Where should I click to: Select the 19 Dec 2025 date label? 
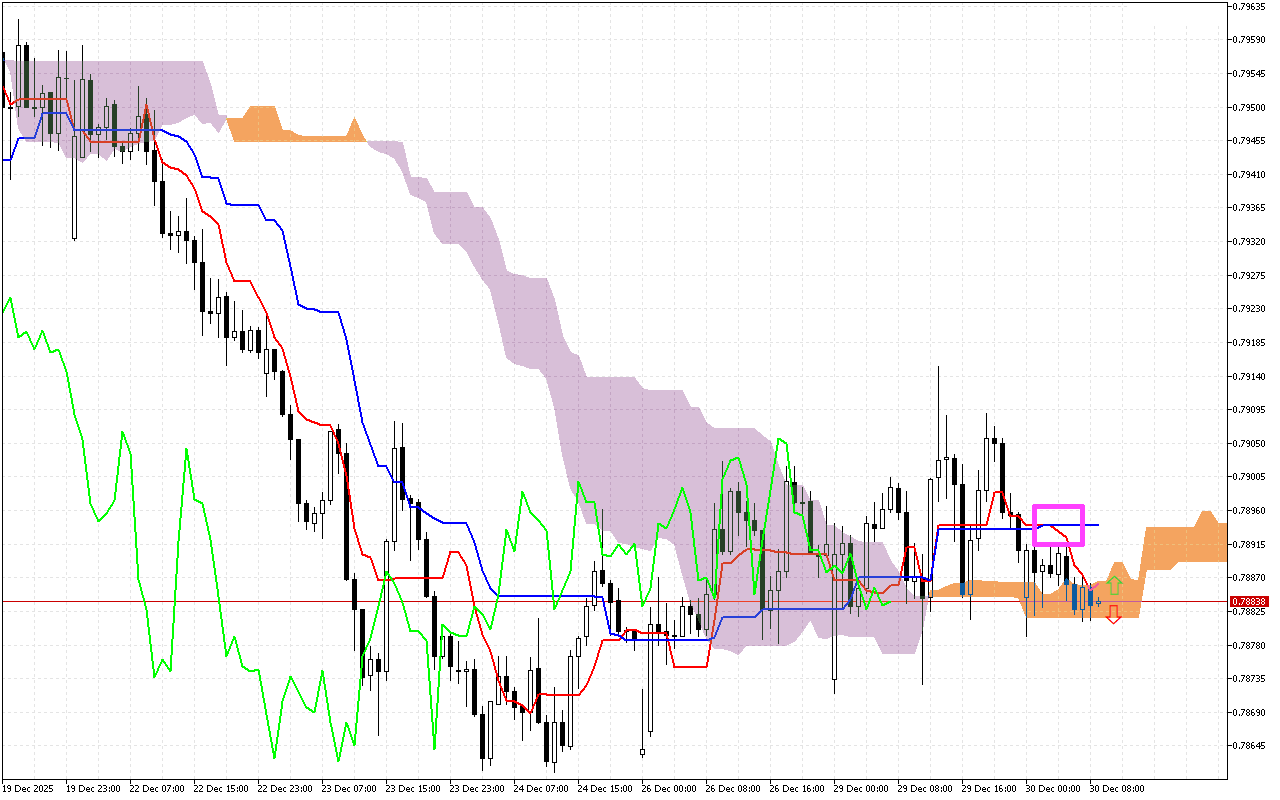click(30, 789)
